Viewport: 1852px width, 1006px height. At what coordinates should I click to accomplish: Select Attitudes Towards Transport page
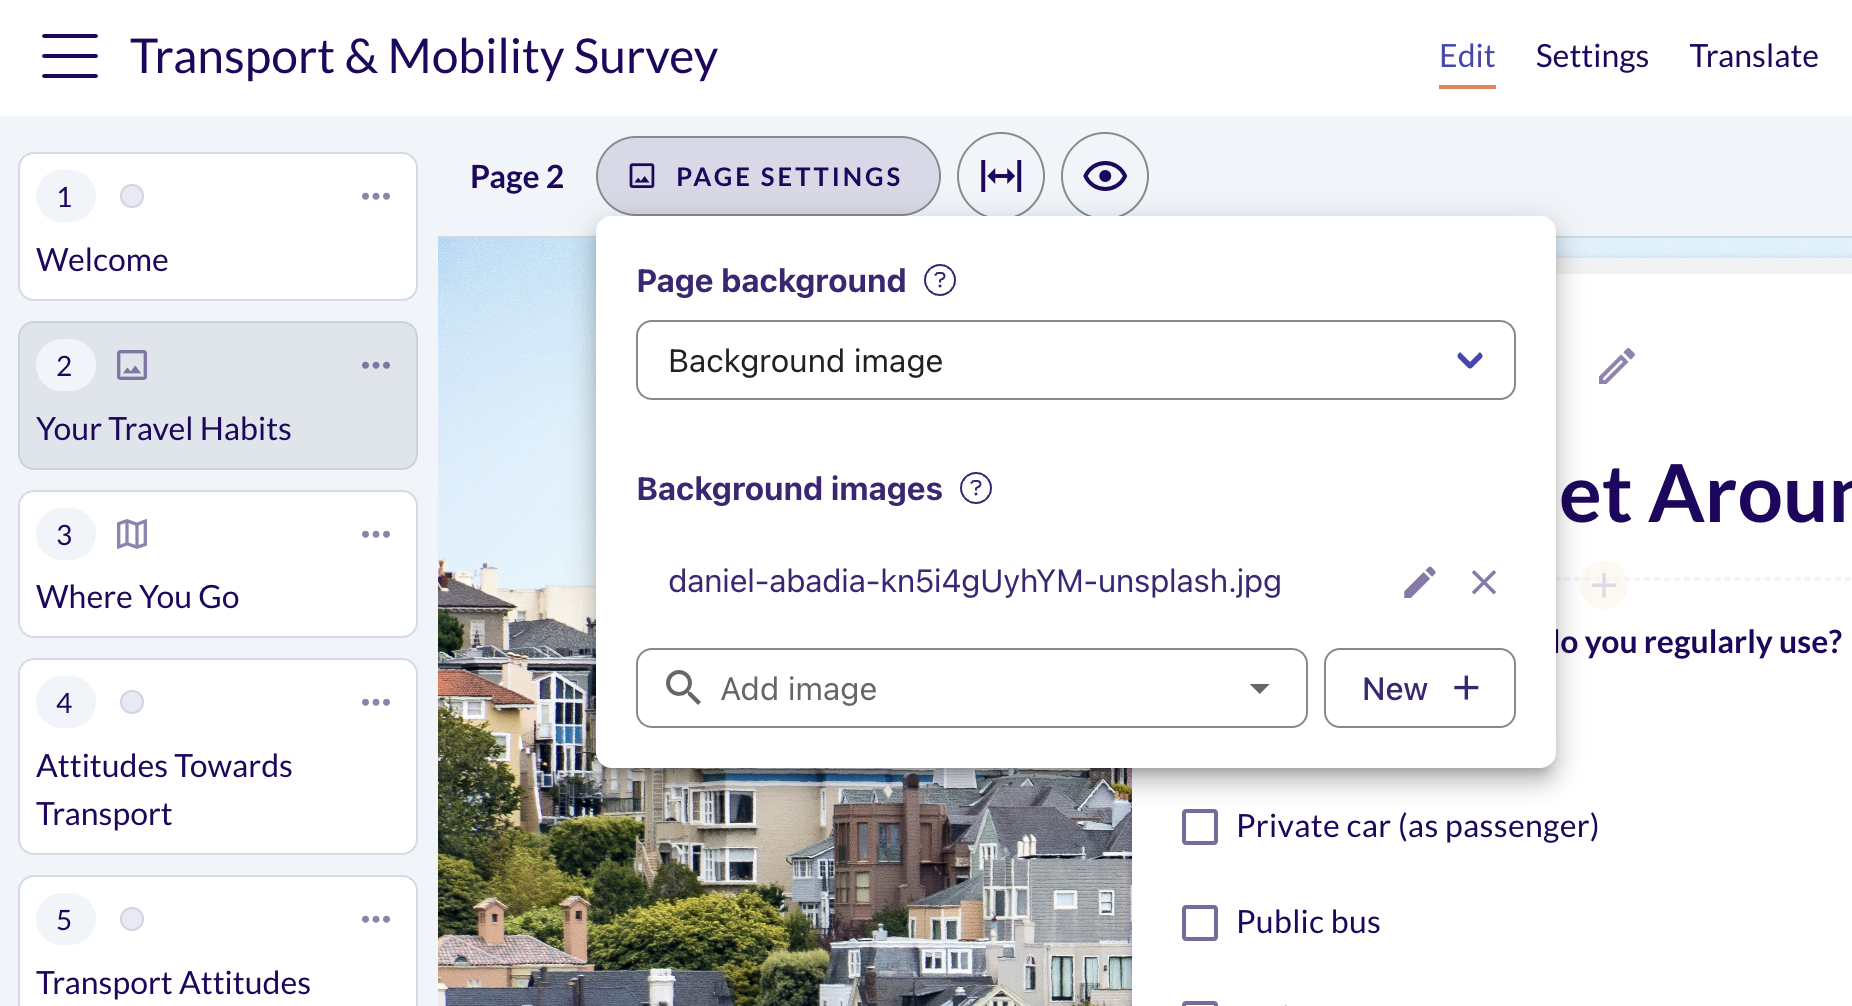point(218,756)
